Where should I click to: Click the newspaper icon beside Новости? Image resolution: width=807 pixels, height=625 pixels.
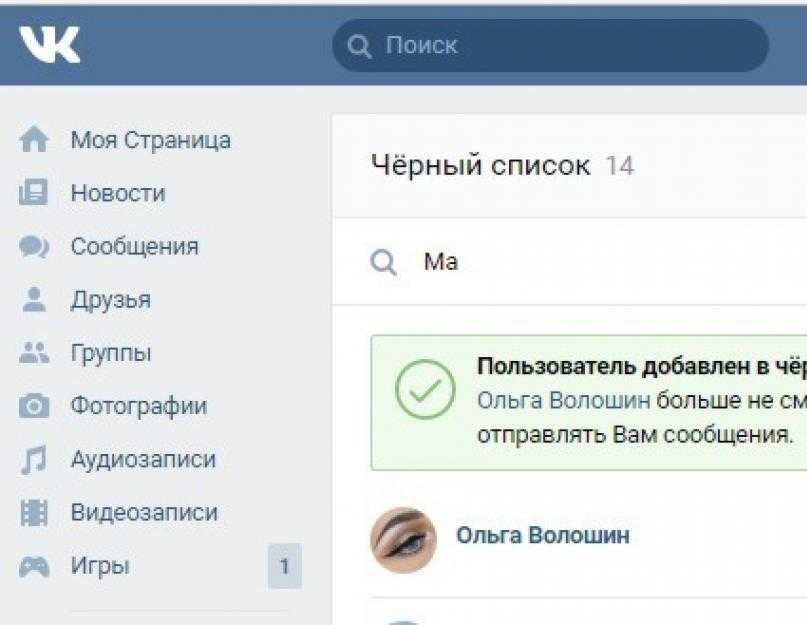point(33,193)
